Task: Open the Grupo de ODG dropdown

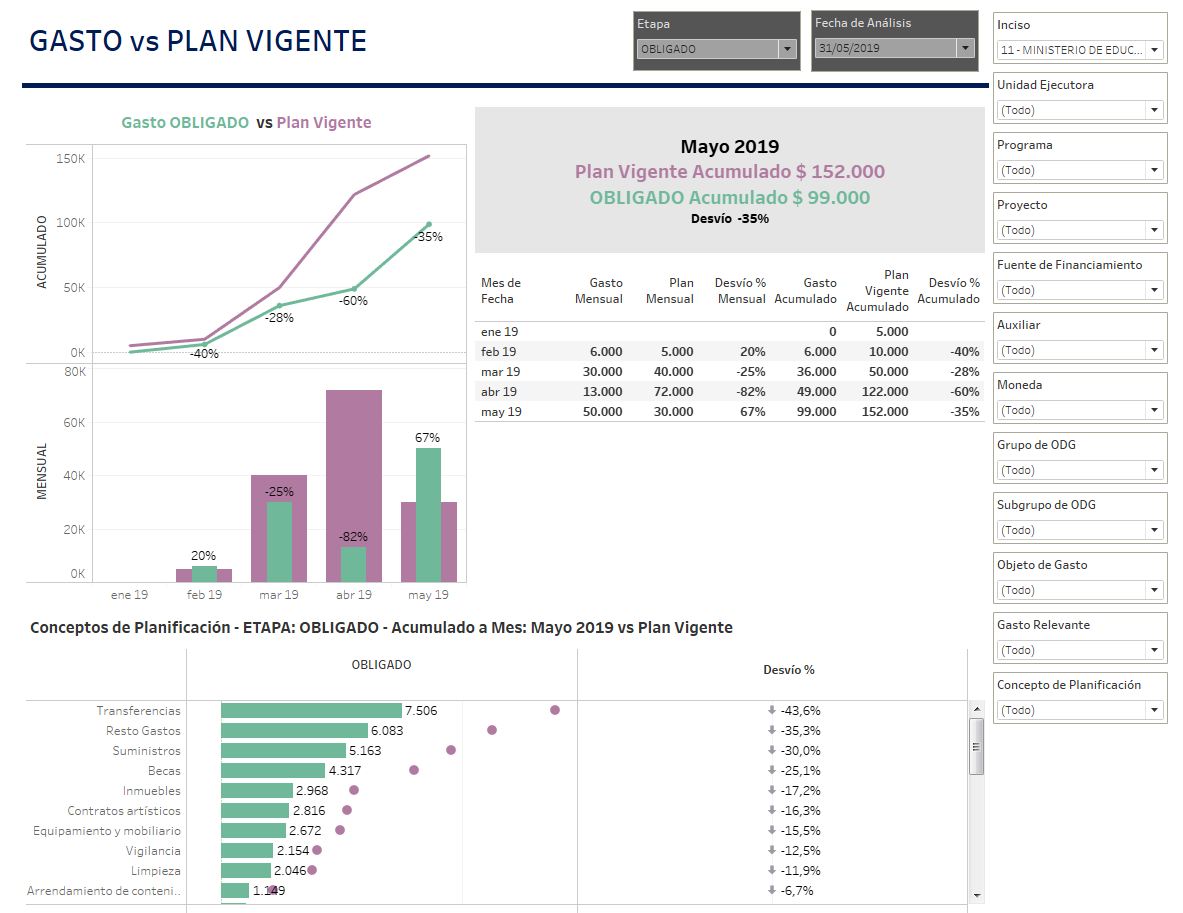Action: pos(1080,470)
